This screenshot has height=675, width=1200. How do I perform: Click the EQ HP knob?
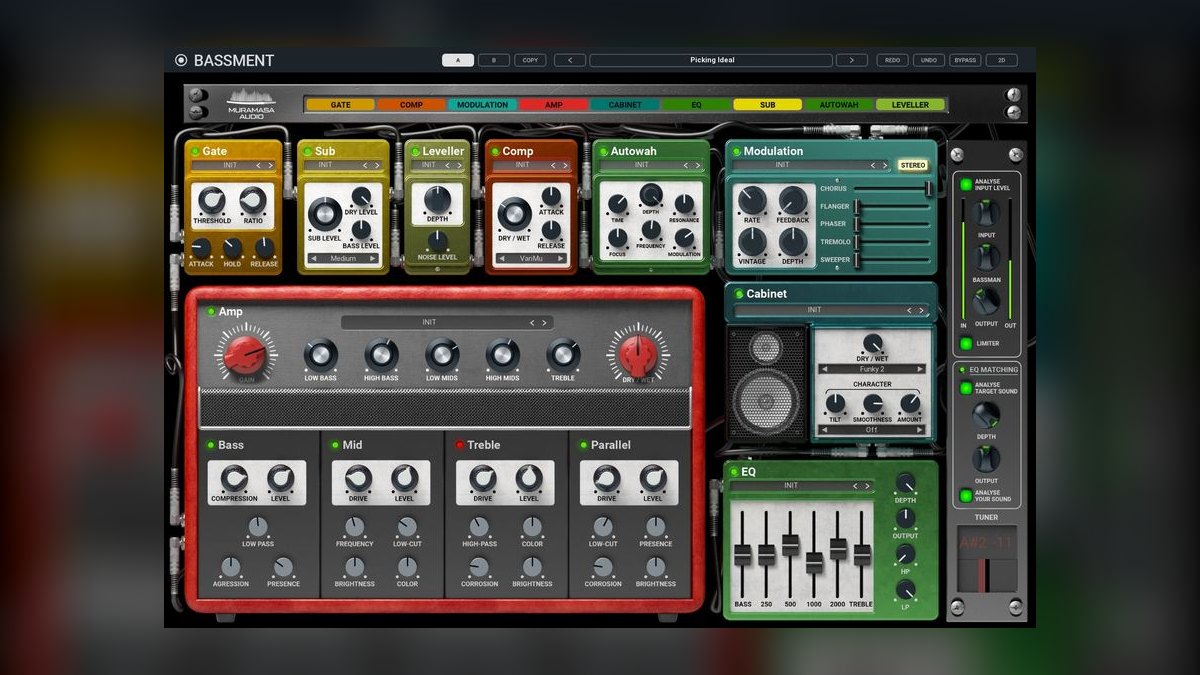pyautogui.click(x=905, y=553)
